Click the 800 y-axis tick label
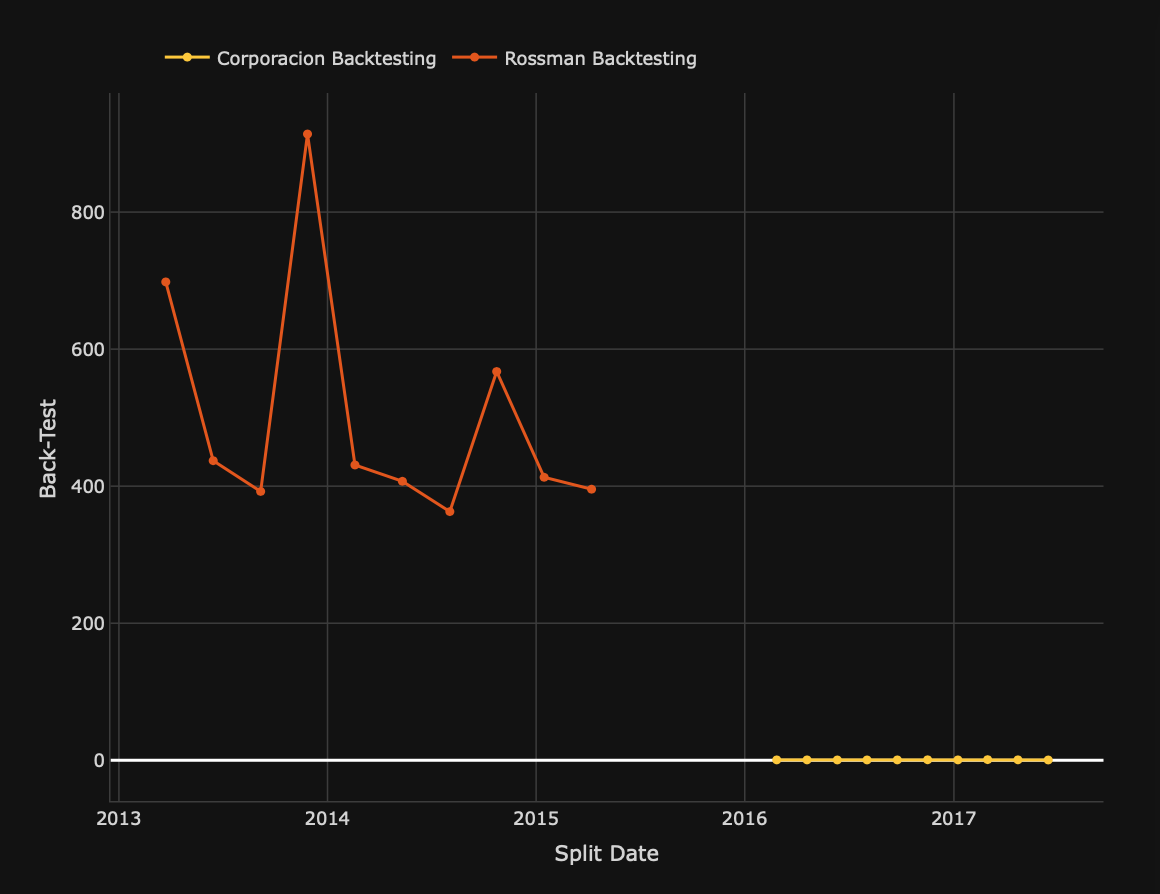1160x894 pixels. [88, 212]
